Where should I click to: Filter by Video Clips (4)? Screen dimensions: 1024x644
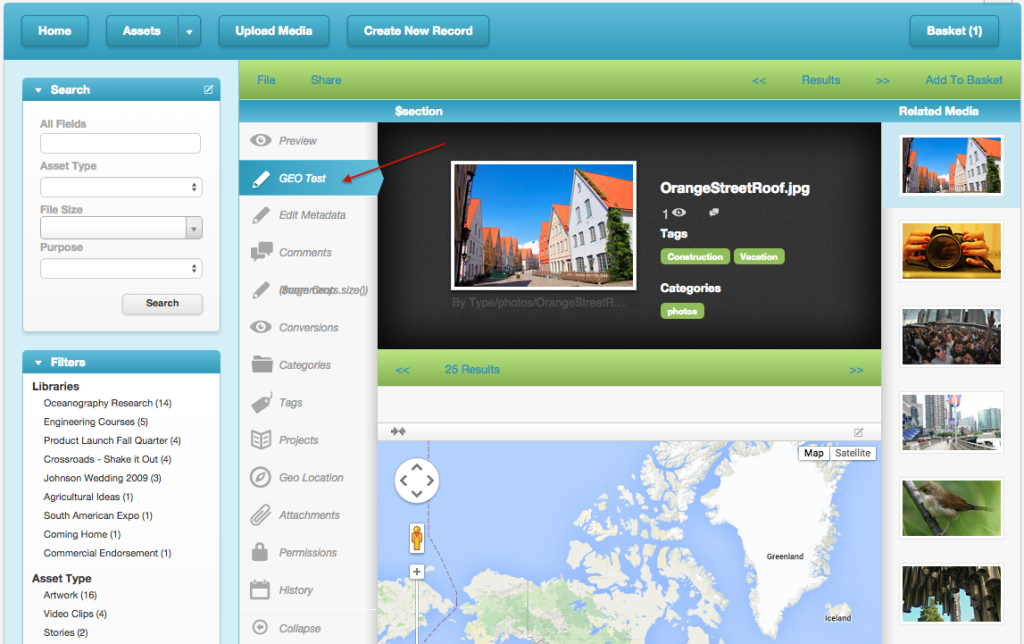(75, 614)
